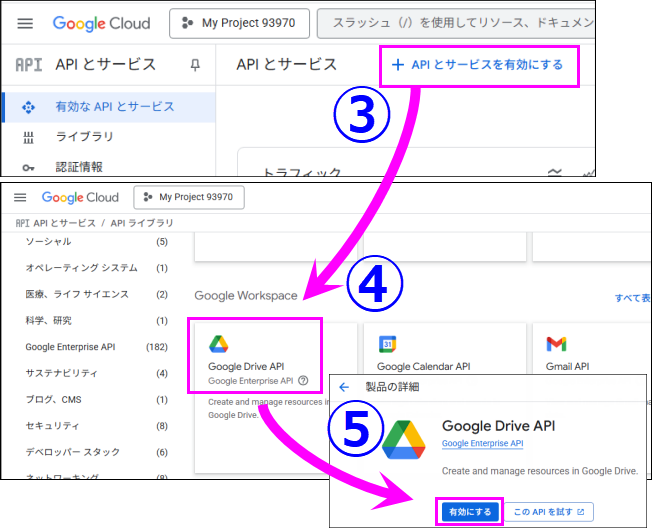Go back from 製品の詳細 page
The width and height of the screenshot is (652, 528).
point(344,387)
